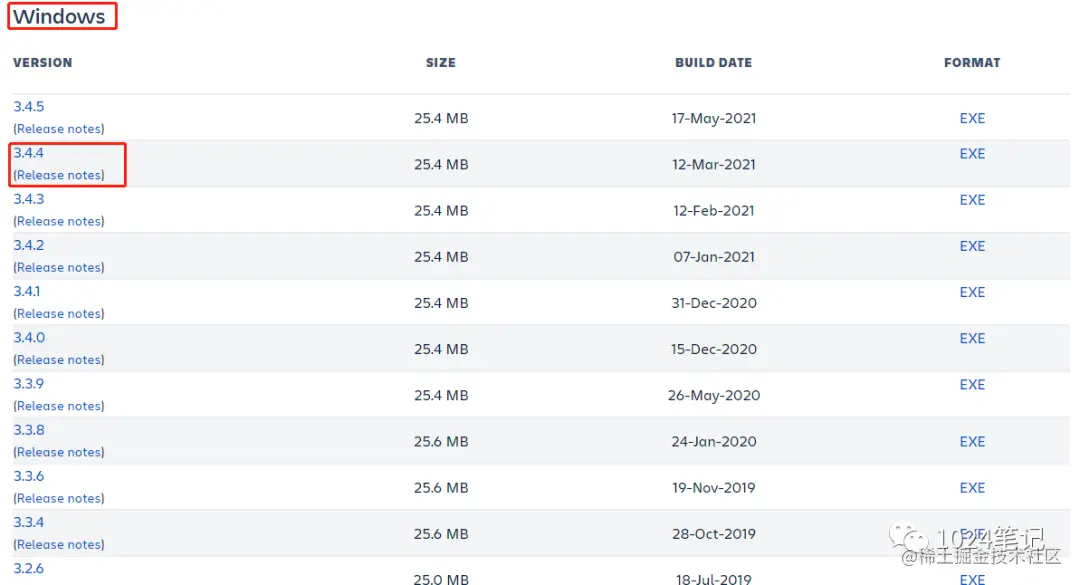Download EXE for build 18-Jul-2019
This screenshot has height=585, width=1080.
(x=972, y=579)
